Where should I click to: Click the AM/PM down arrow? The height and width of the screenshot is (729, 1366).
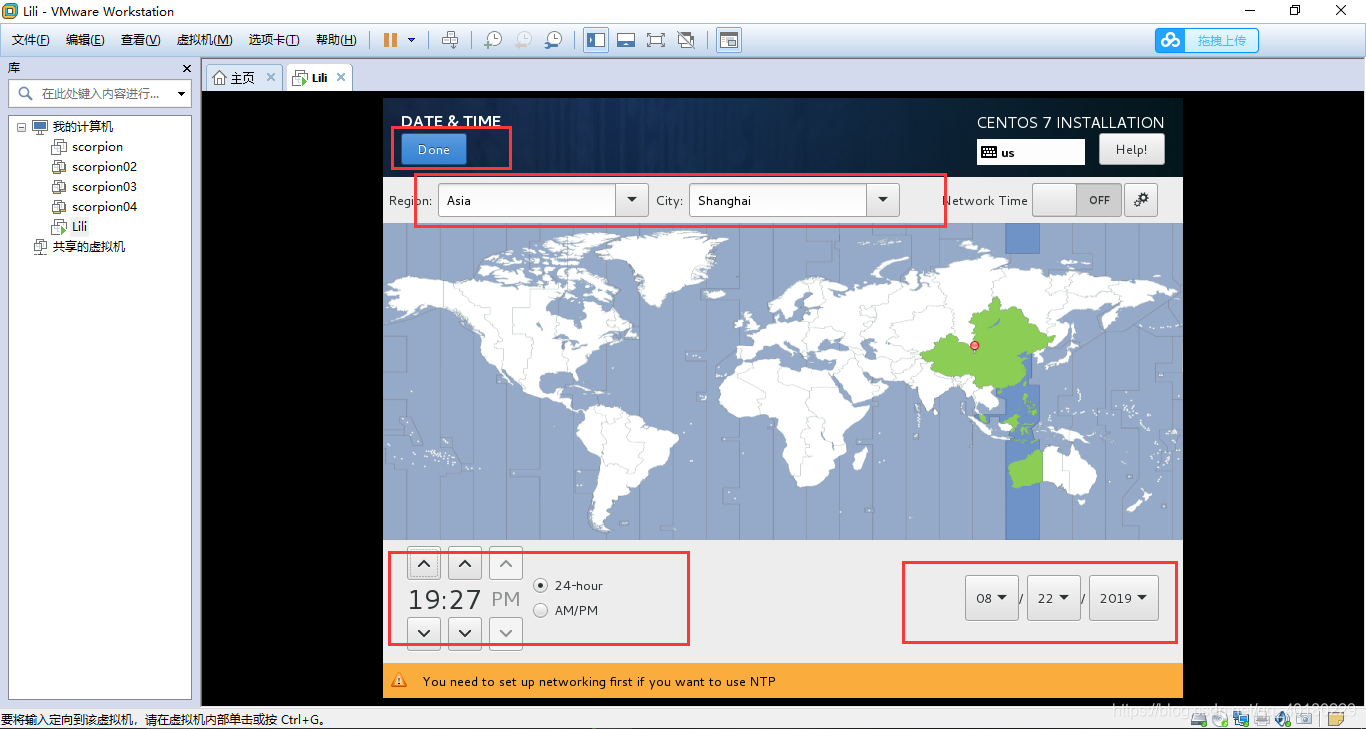tap(506, 632)
